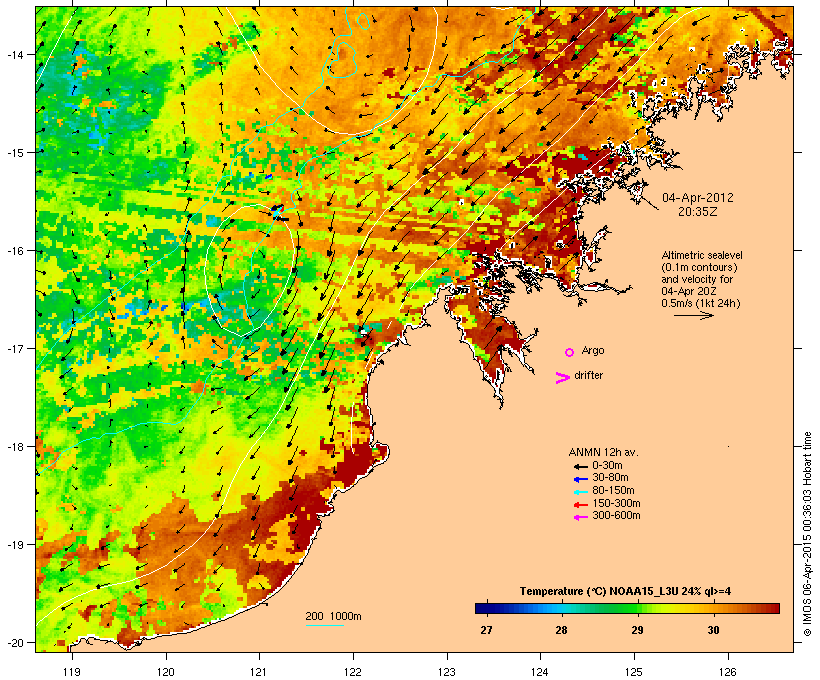820x680 pixels.
Task: Click the '30-80m' depth label
Action: [x=610, y=478]
